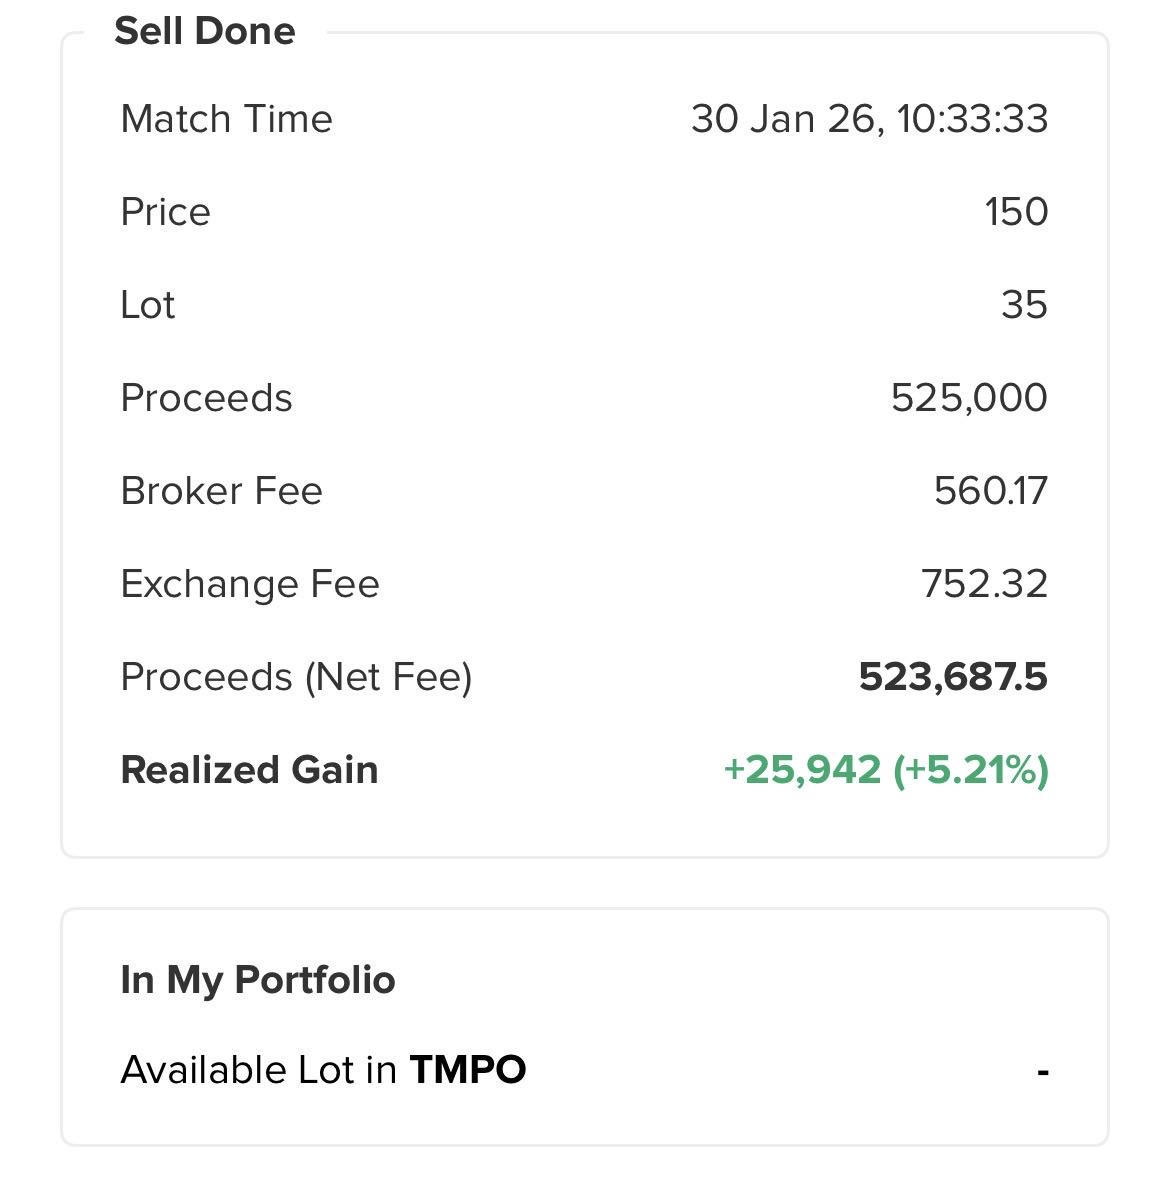Tap the Broker Fee label
Screen dimensions: 1170x1194
[221, 491]
